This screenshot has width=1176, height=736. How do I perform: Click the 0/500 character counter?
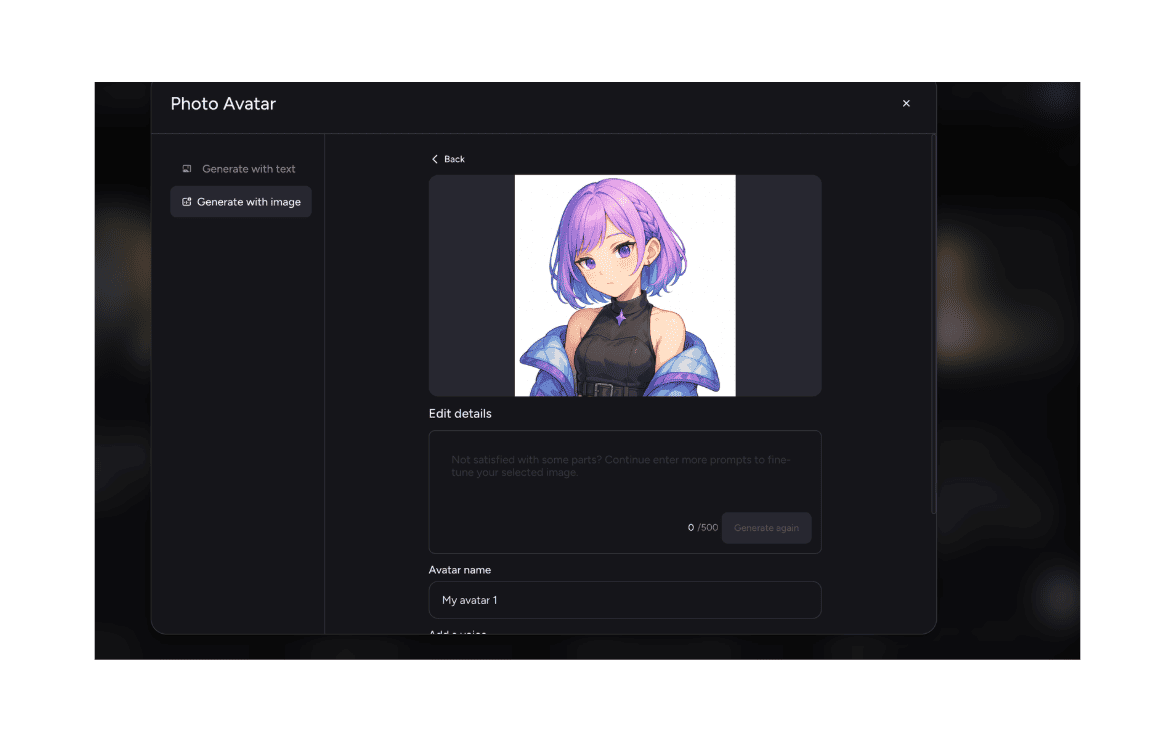pyautogui.click(x=703, y=528)
